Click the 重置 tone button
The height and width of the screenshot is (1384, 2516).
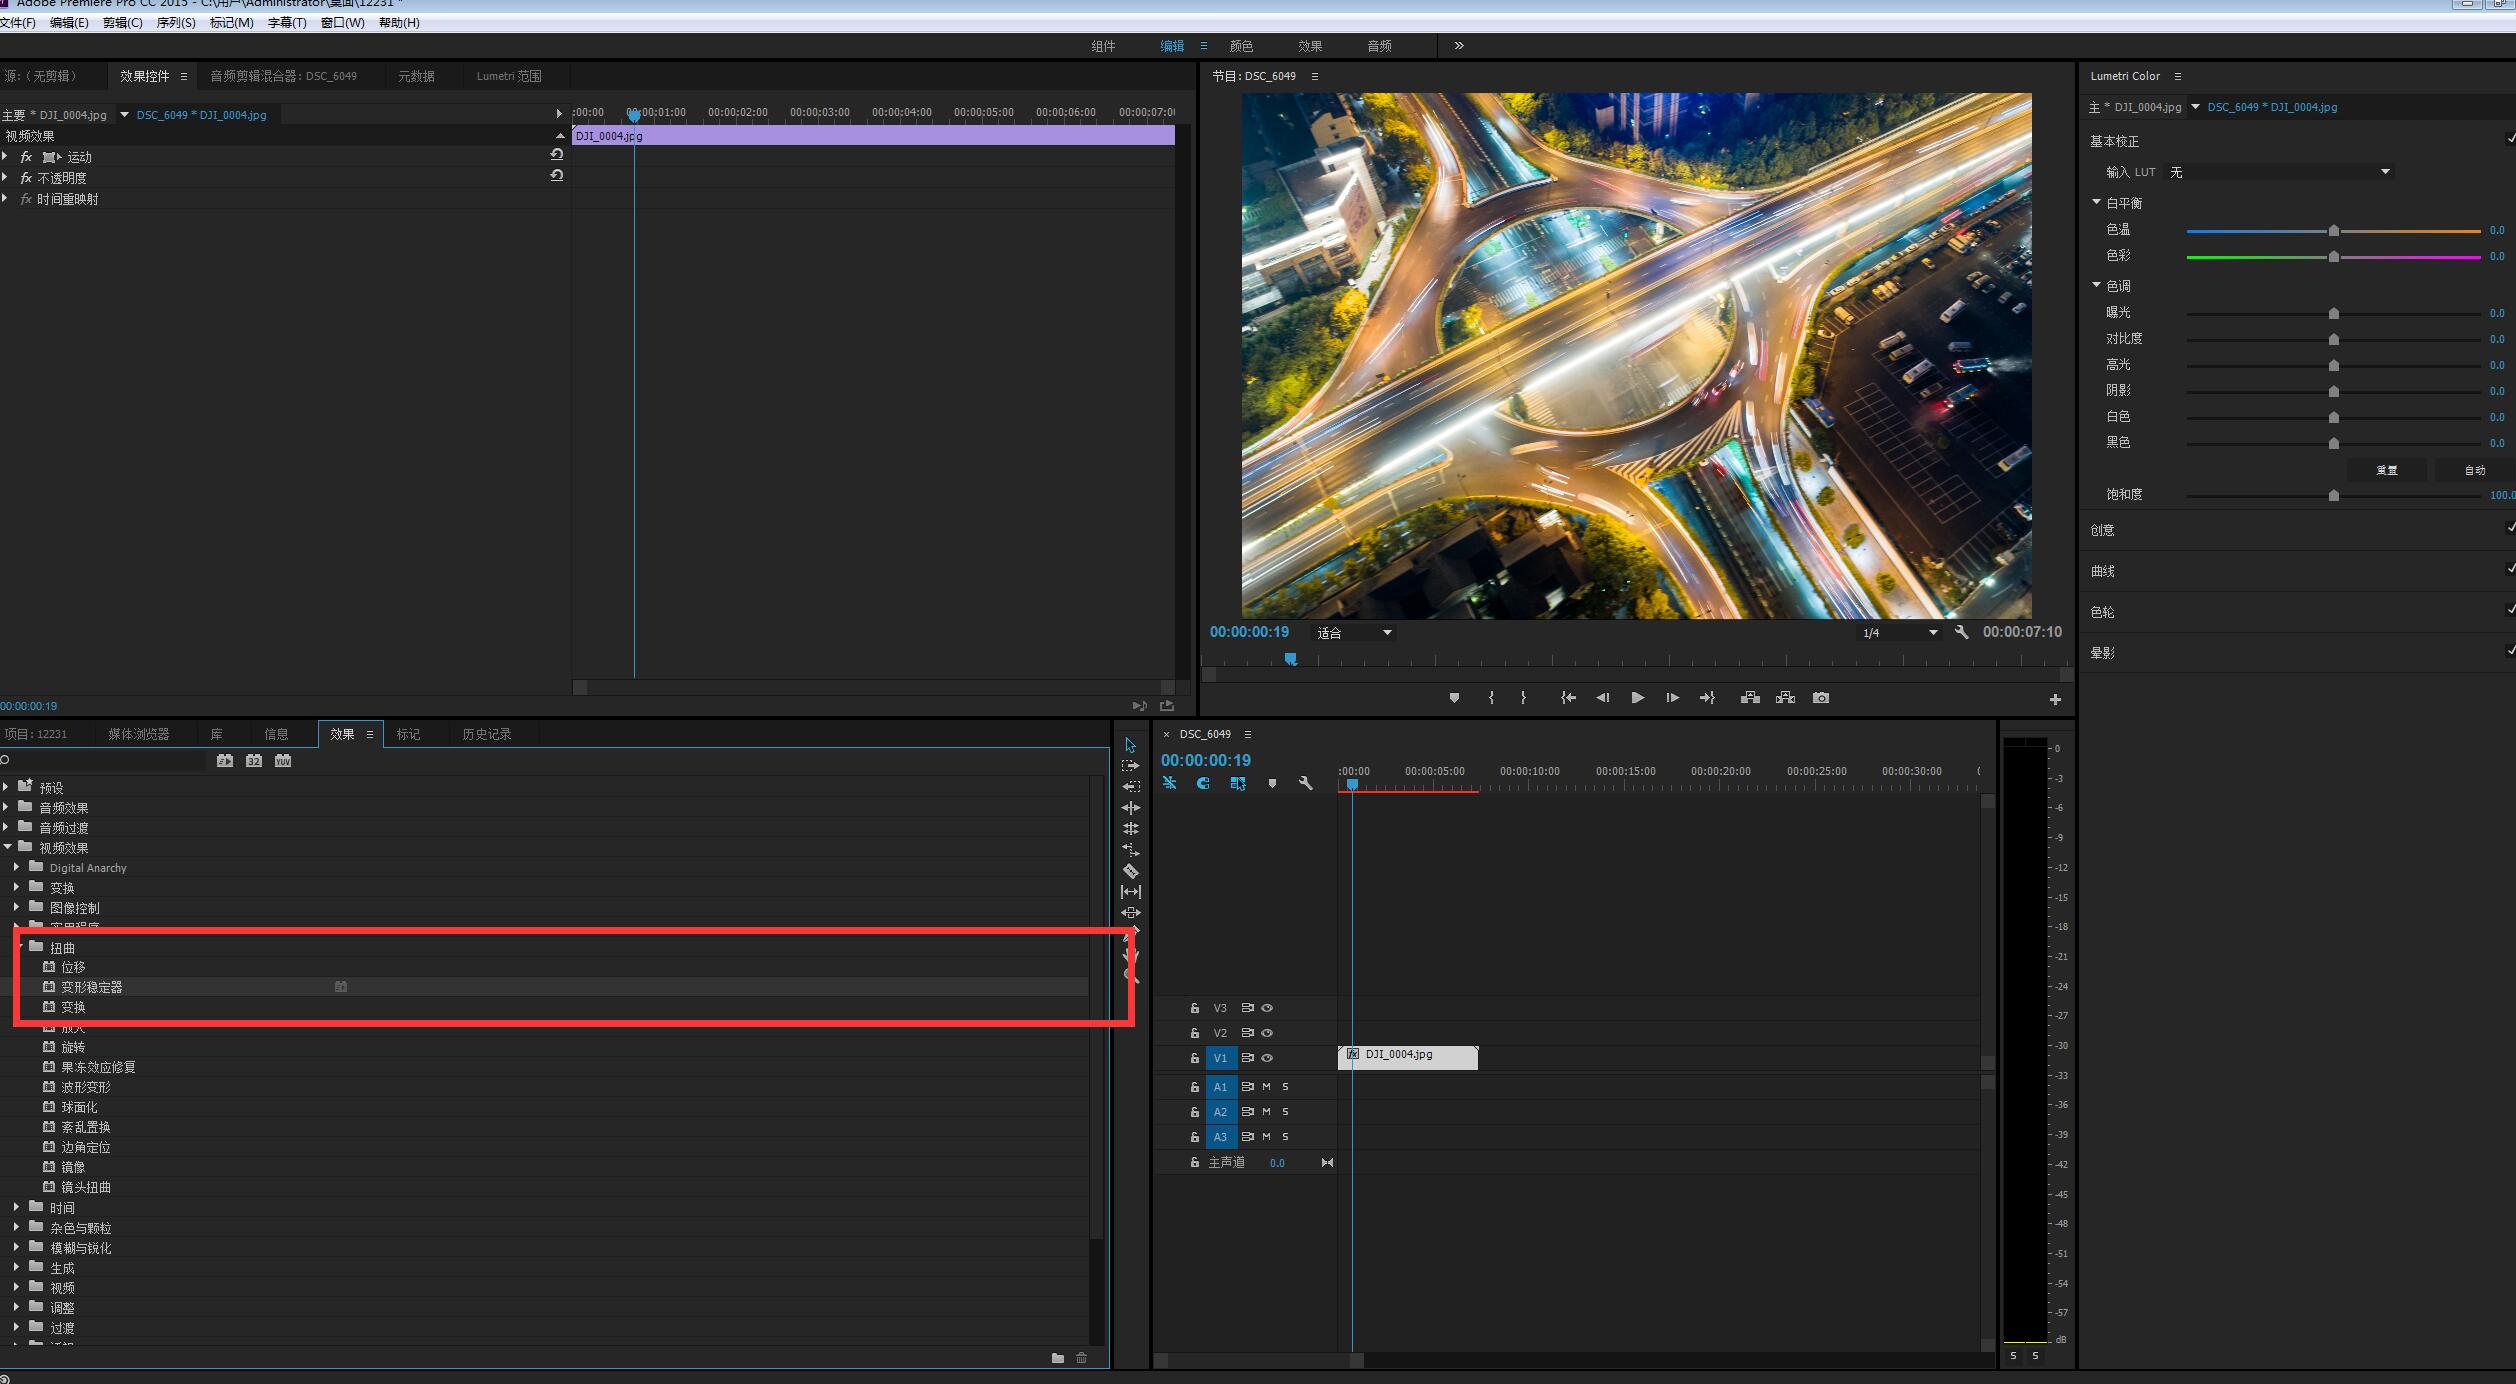pyautogui.click(x=2386, y=470)
